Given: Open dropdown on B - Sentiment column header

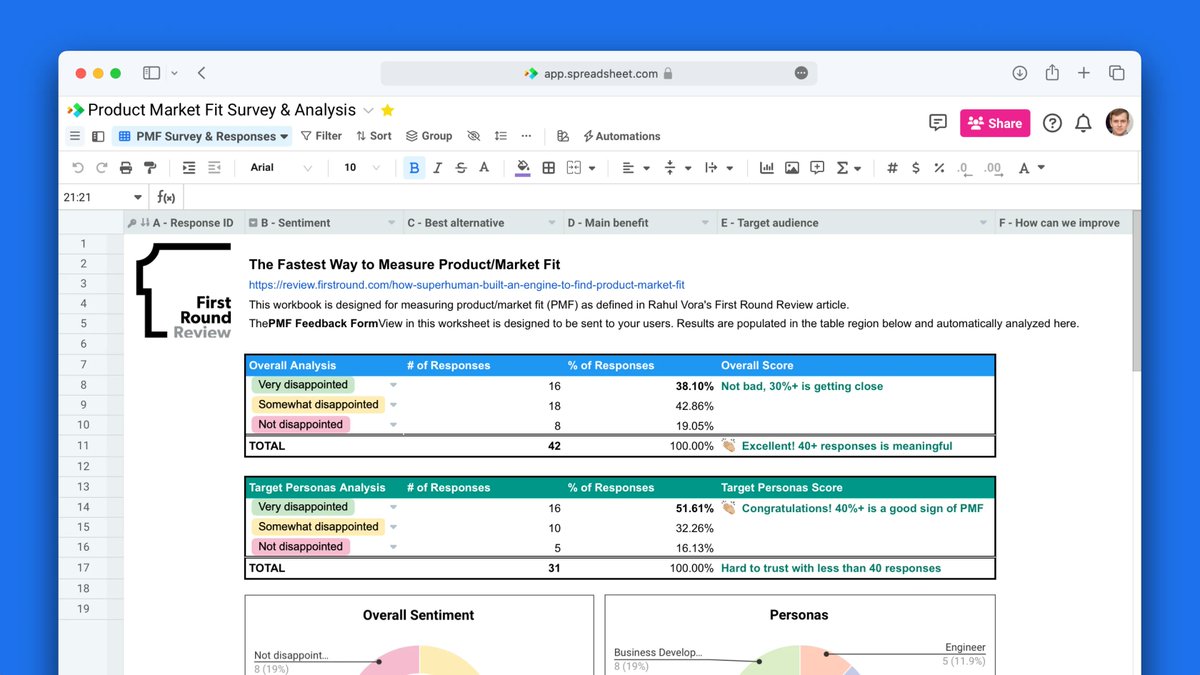Looking at the screenshot, I should coord(394,223).
